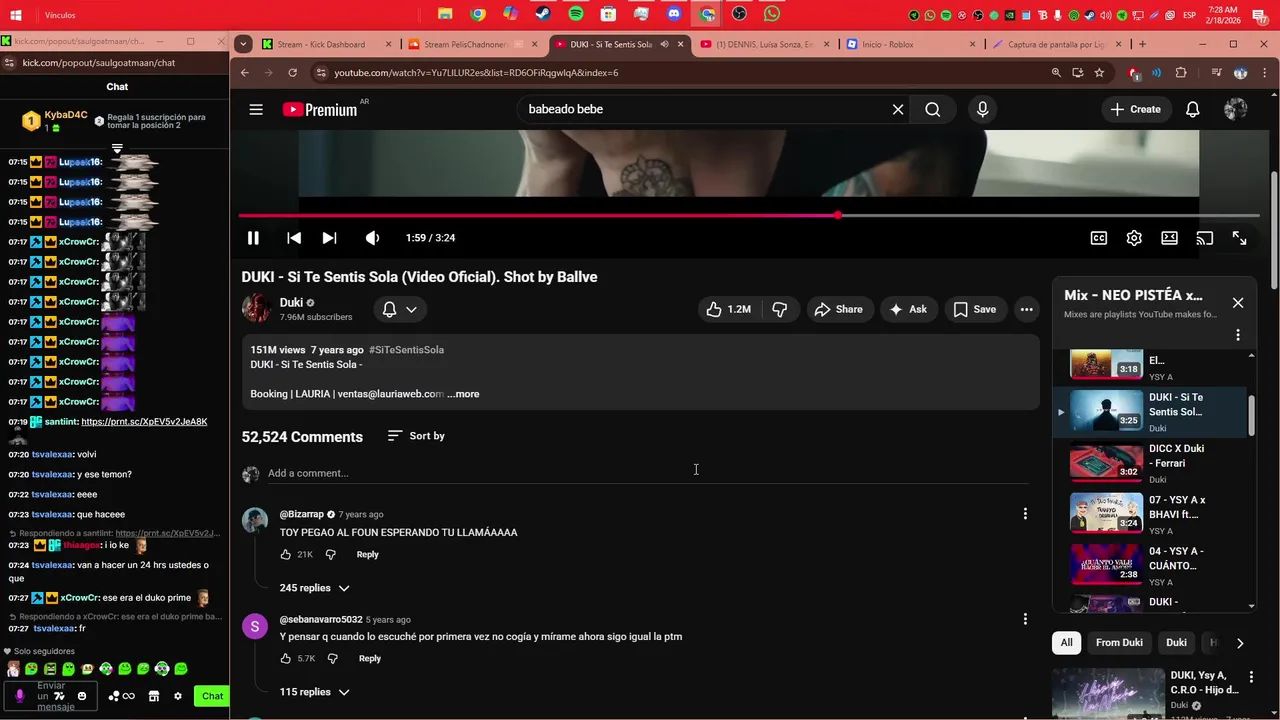Open Discord from the taskbar
The width and height of the screenshot is (1280, 720).
pos(674,14)
